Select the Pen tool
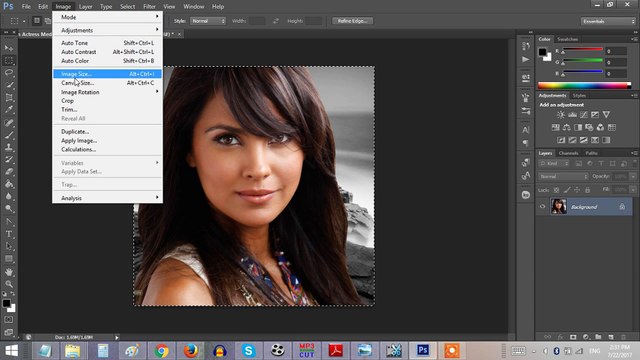The image size is (640, 360). (9, 222)
